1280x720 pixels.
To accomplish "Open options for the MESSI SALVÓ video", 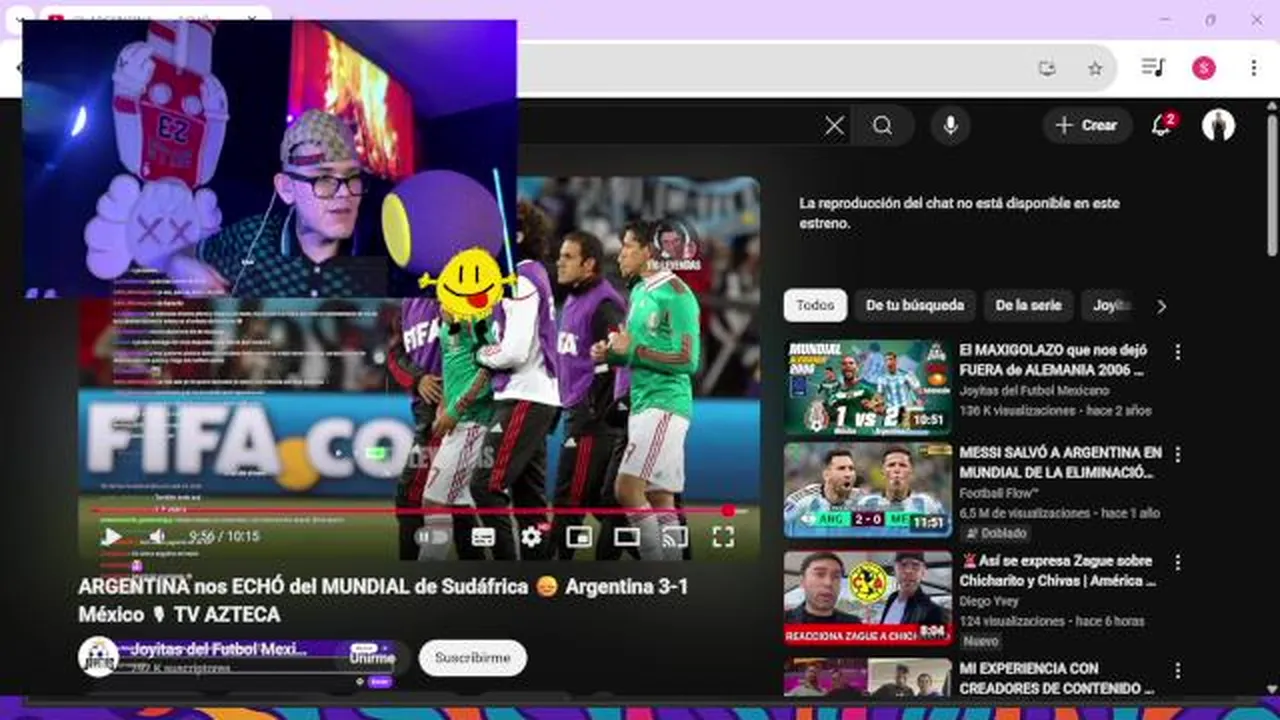I will pyautogui.click(x=1177, y=455).
